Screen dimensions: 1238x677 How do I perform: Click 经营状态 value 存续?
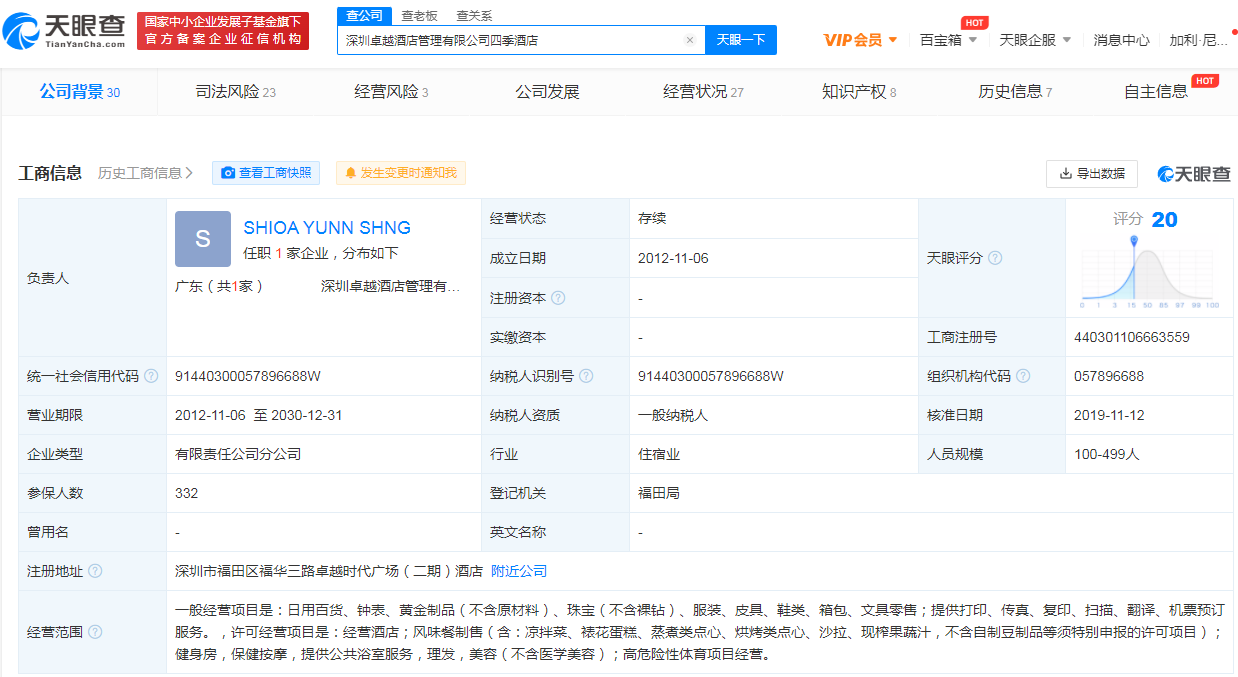click(652, 218)
